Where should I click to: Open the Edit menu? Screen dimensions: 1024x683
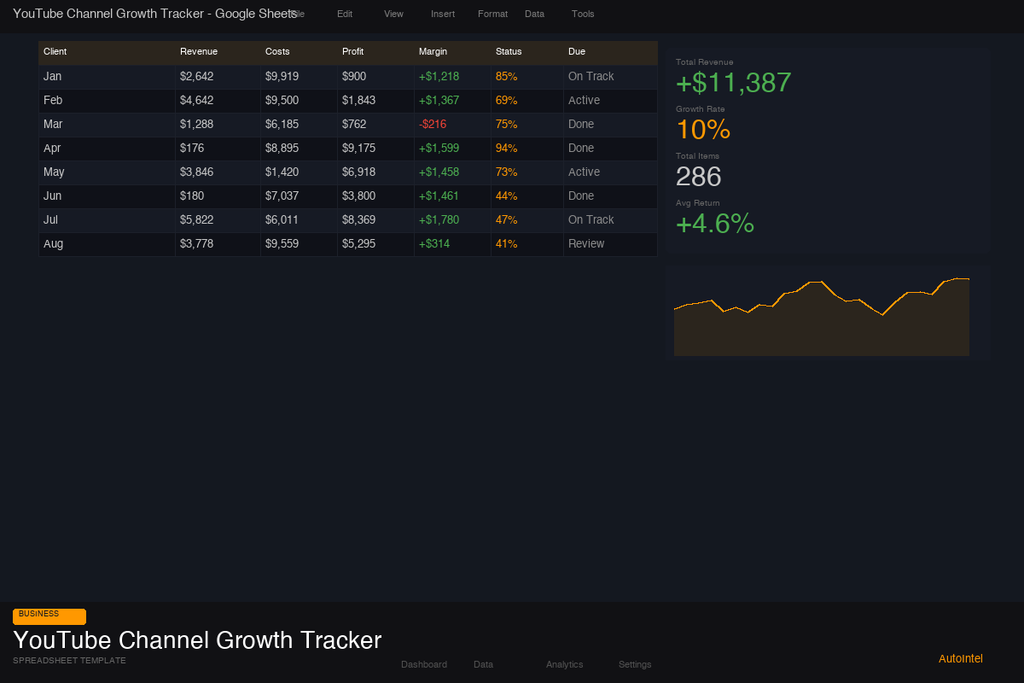click(x=344, y=14)
